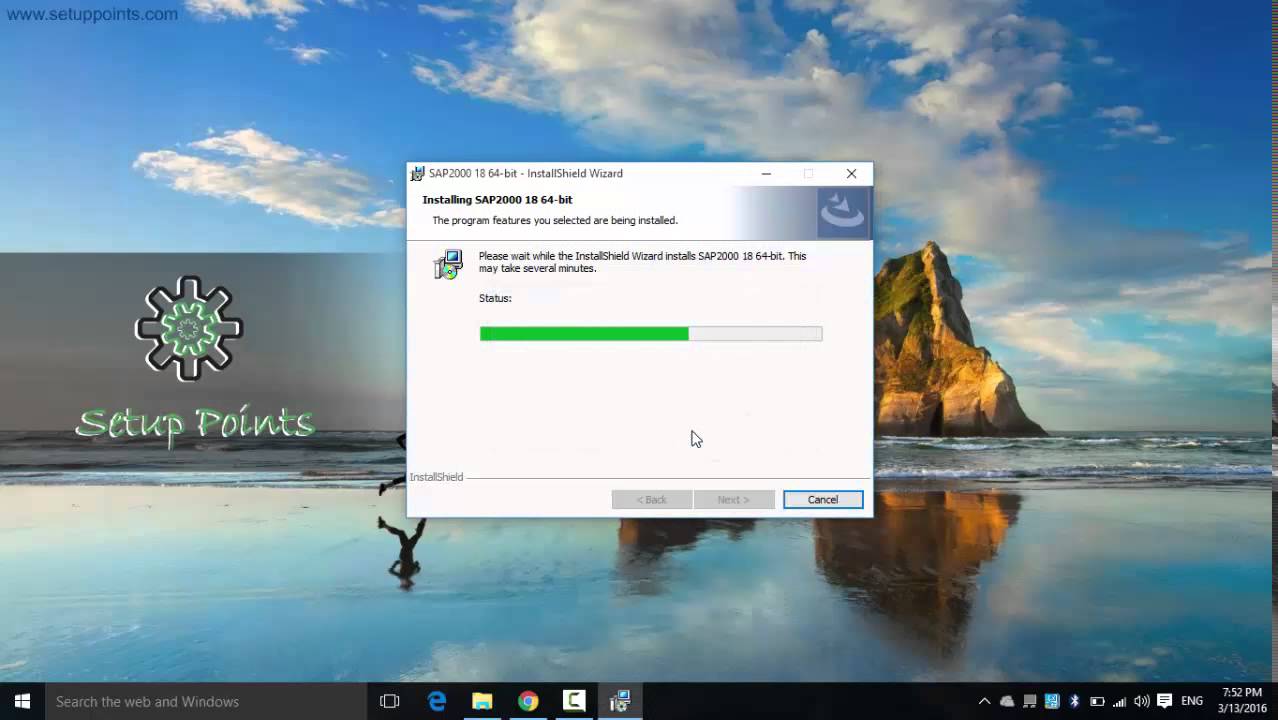Open the Camtasia recorder taskbar icon
Screen dimensions: 1278x720
click(x=574, y=701)
